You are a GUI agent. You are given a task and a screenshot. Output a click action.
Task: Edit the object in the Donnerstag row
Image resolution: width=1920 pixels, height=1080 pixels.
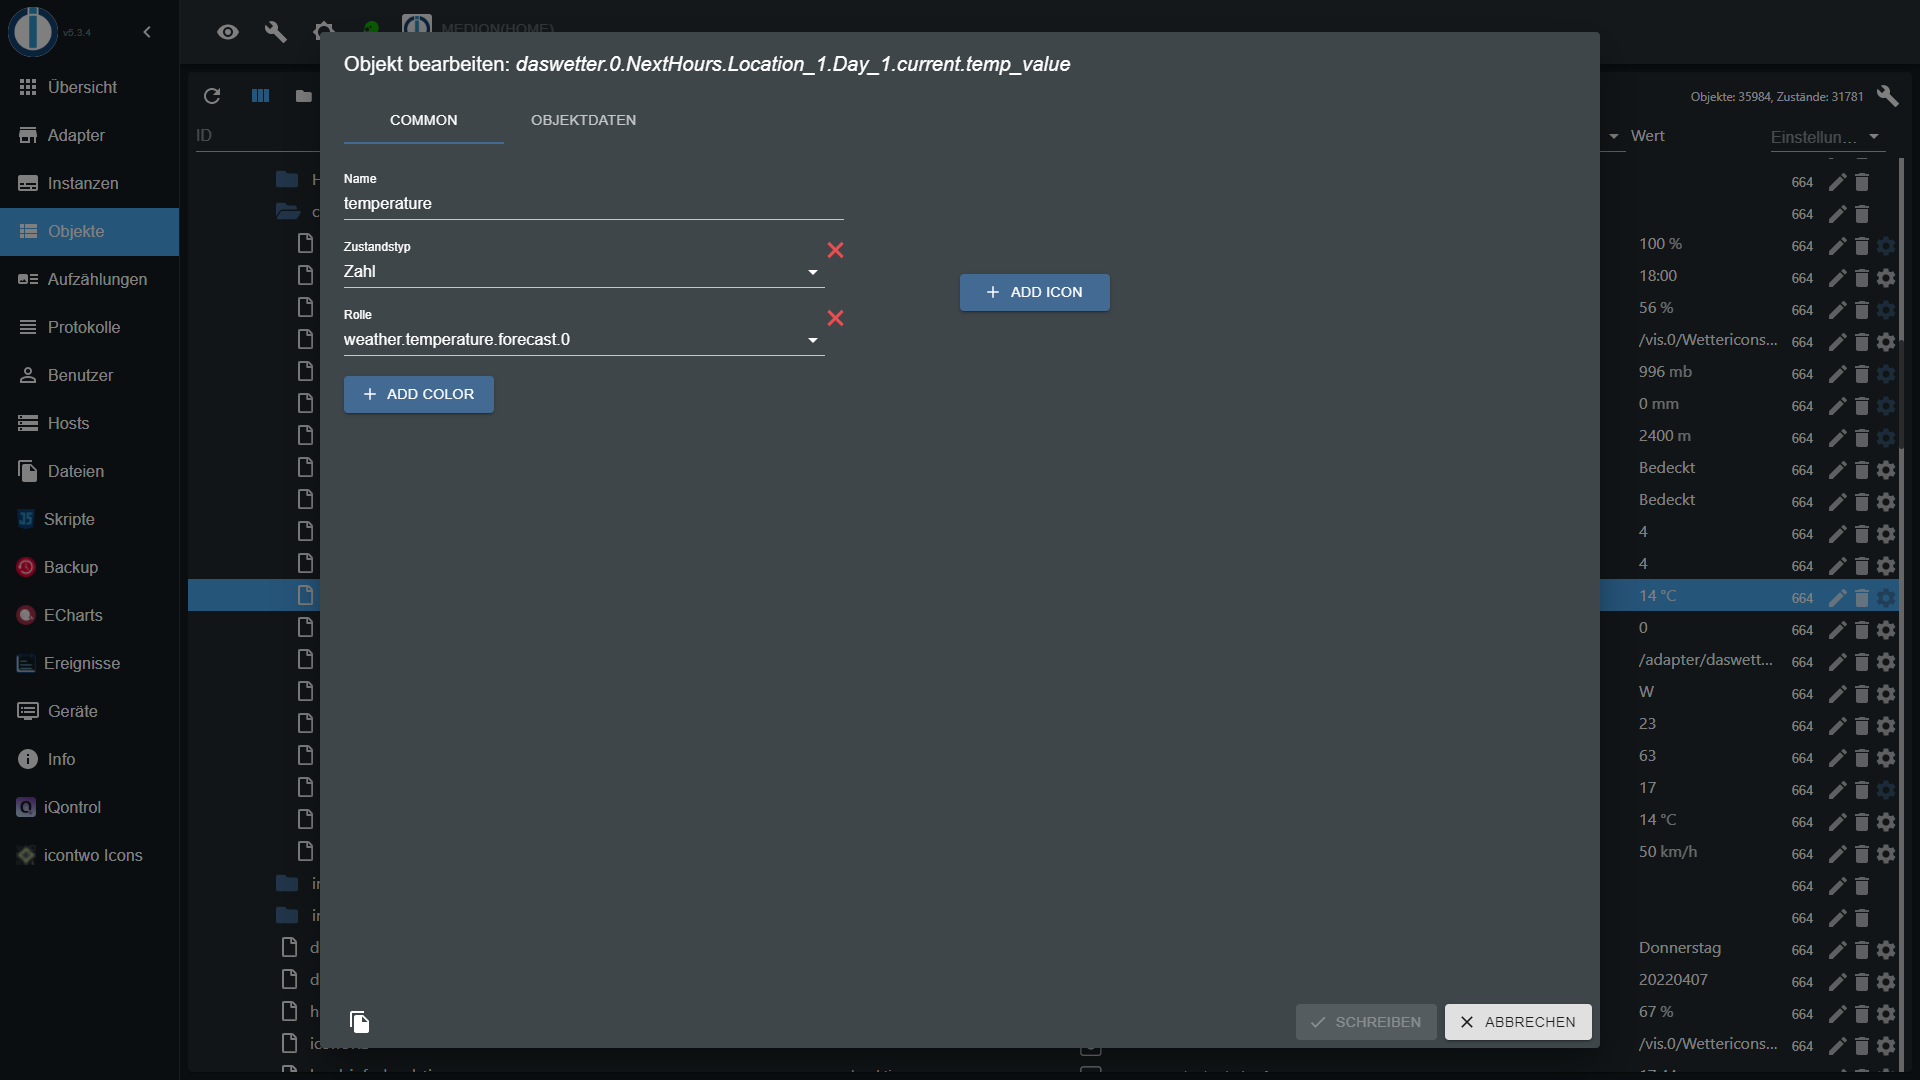(x=1837, y=950)
